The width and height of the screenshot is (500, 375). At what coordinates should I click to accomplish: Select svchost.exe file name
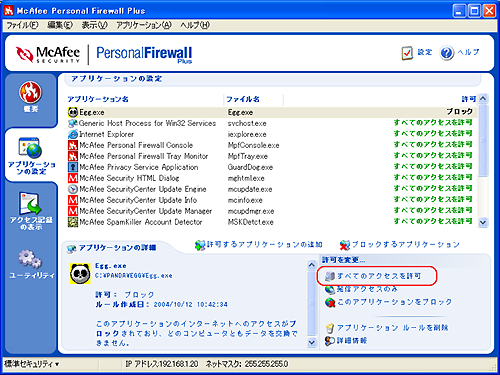click(247, 123)
